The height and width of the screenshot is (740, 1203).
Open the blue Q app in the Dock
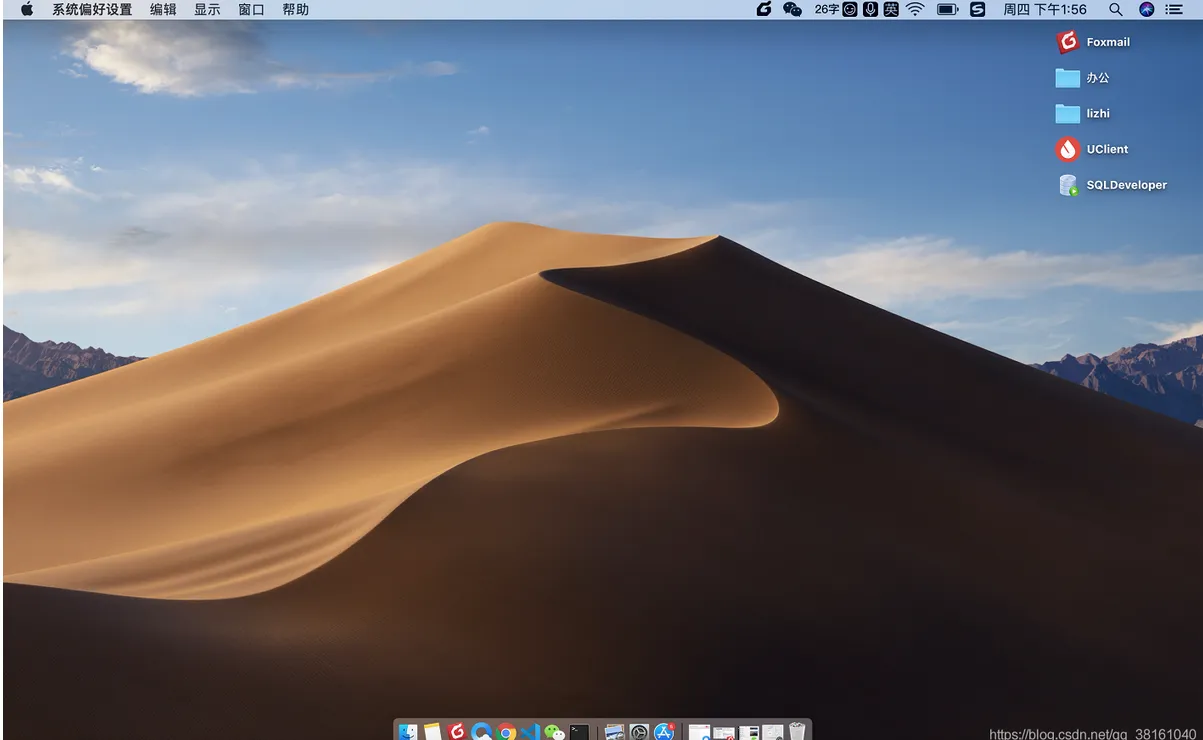pyautogui.click(x=482, y=732)
